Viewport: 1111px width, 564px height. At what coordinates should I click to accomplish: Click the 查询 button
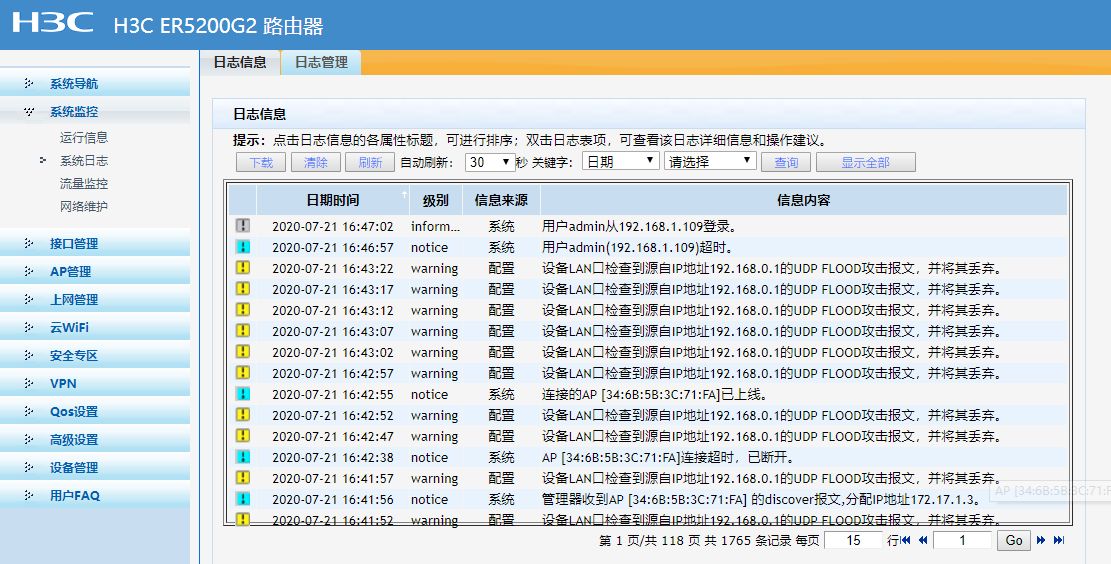tap(786, 162)
